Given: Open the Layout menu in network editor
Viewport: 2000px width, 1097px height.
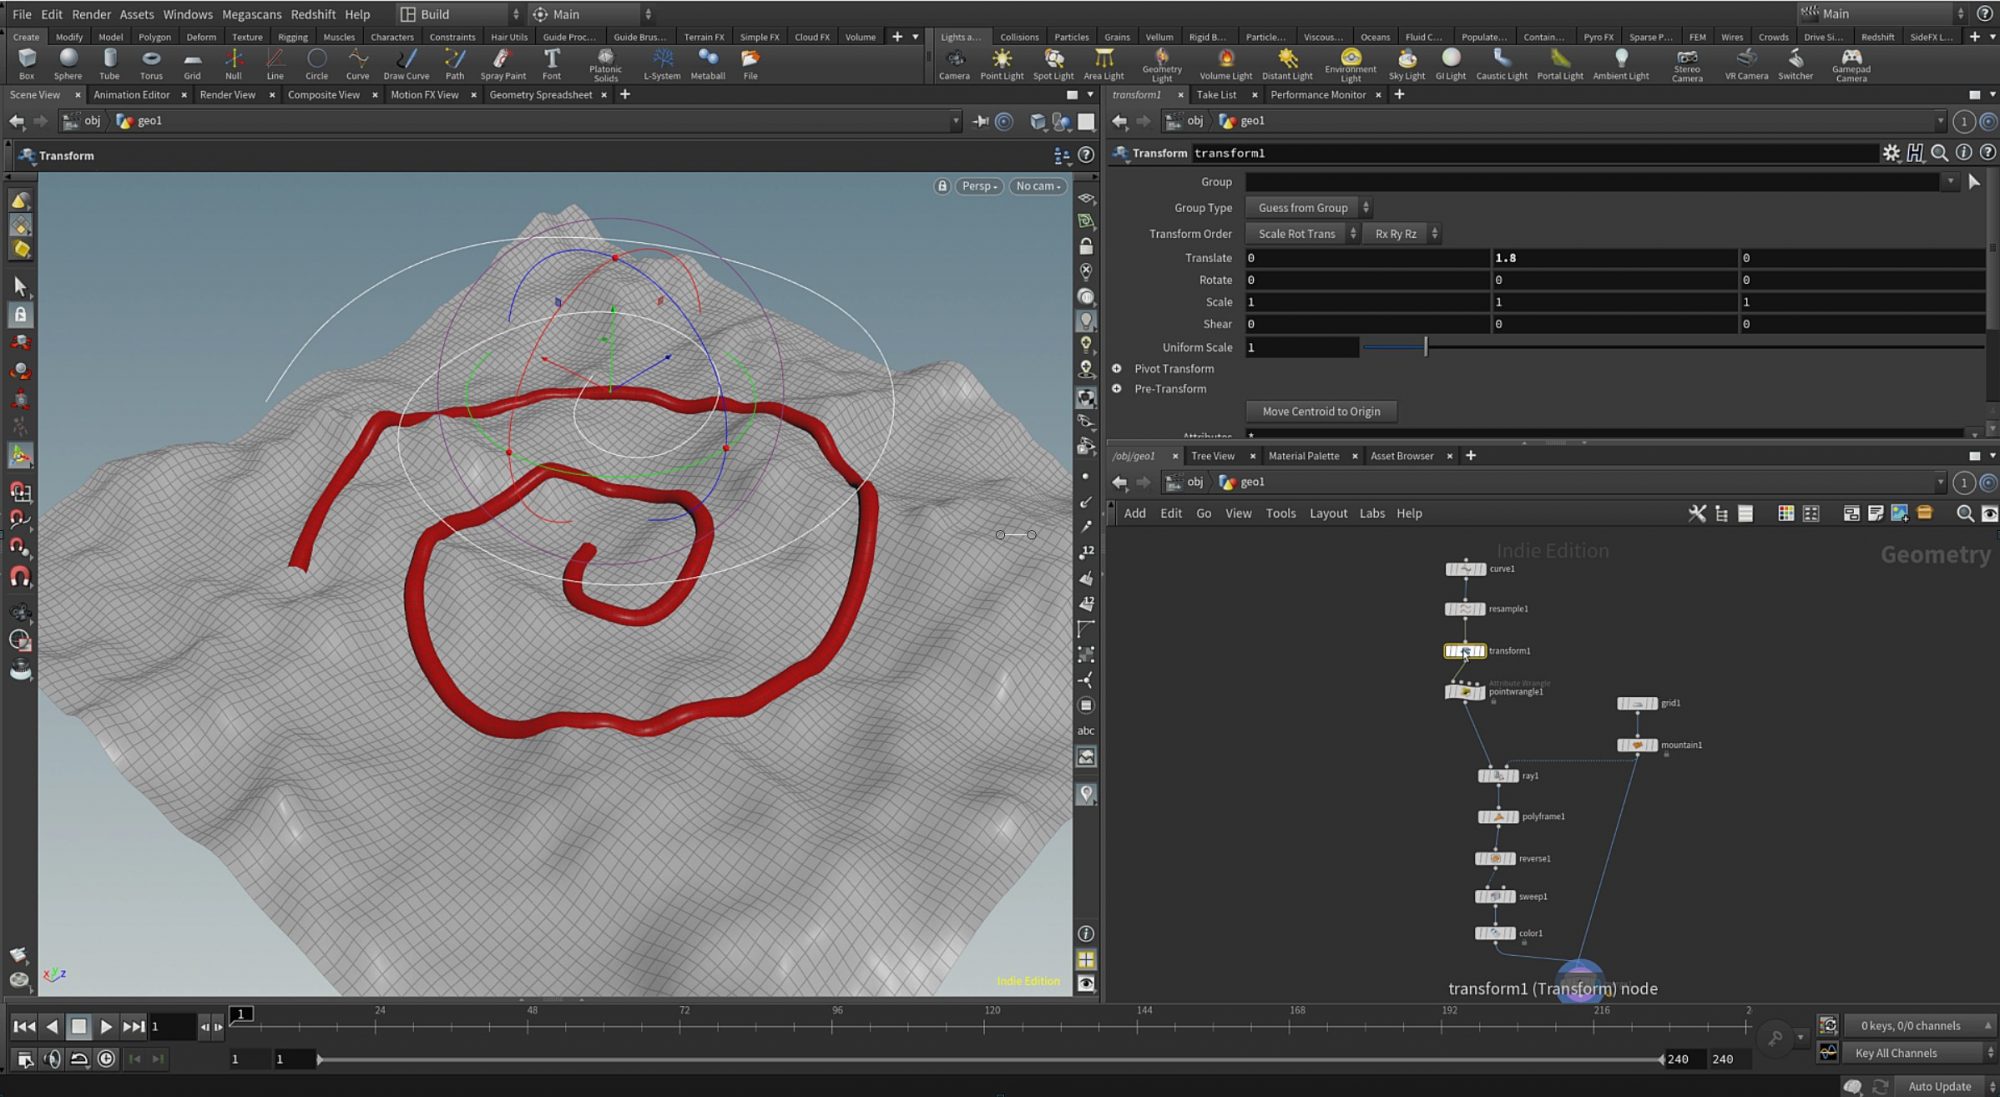Looking at the screenshot, I should (x=1328, y=513).
